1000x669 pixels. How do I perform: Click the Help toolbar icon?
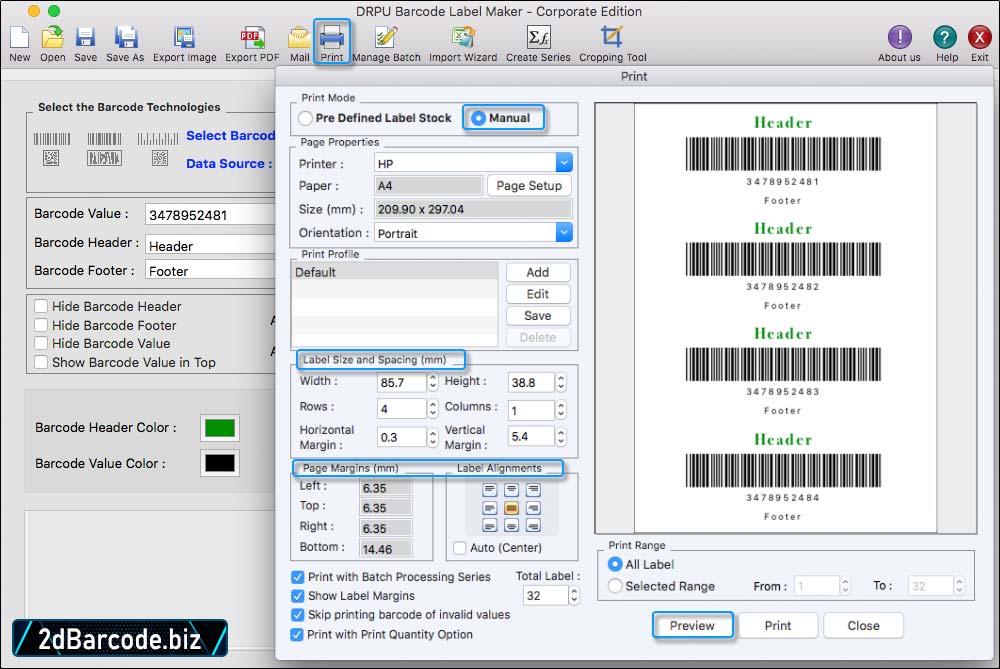click(945, 38)
